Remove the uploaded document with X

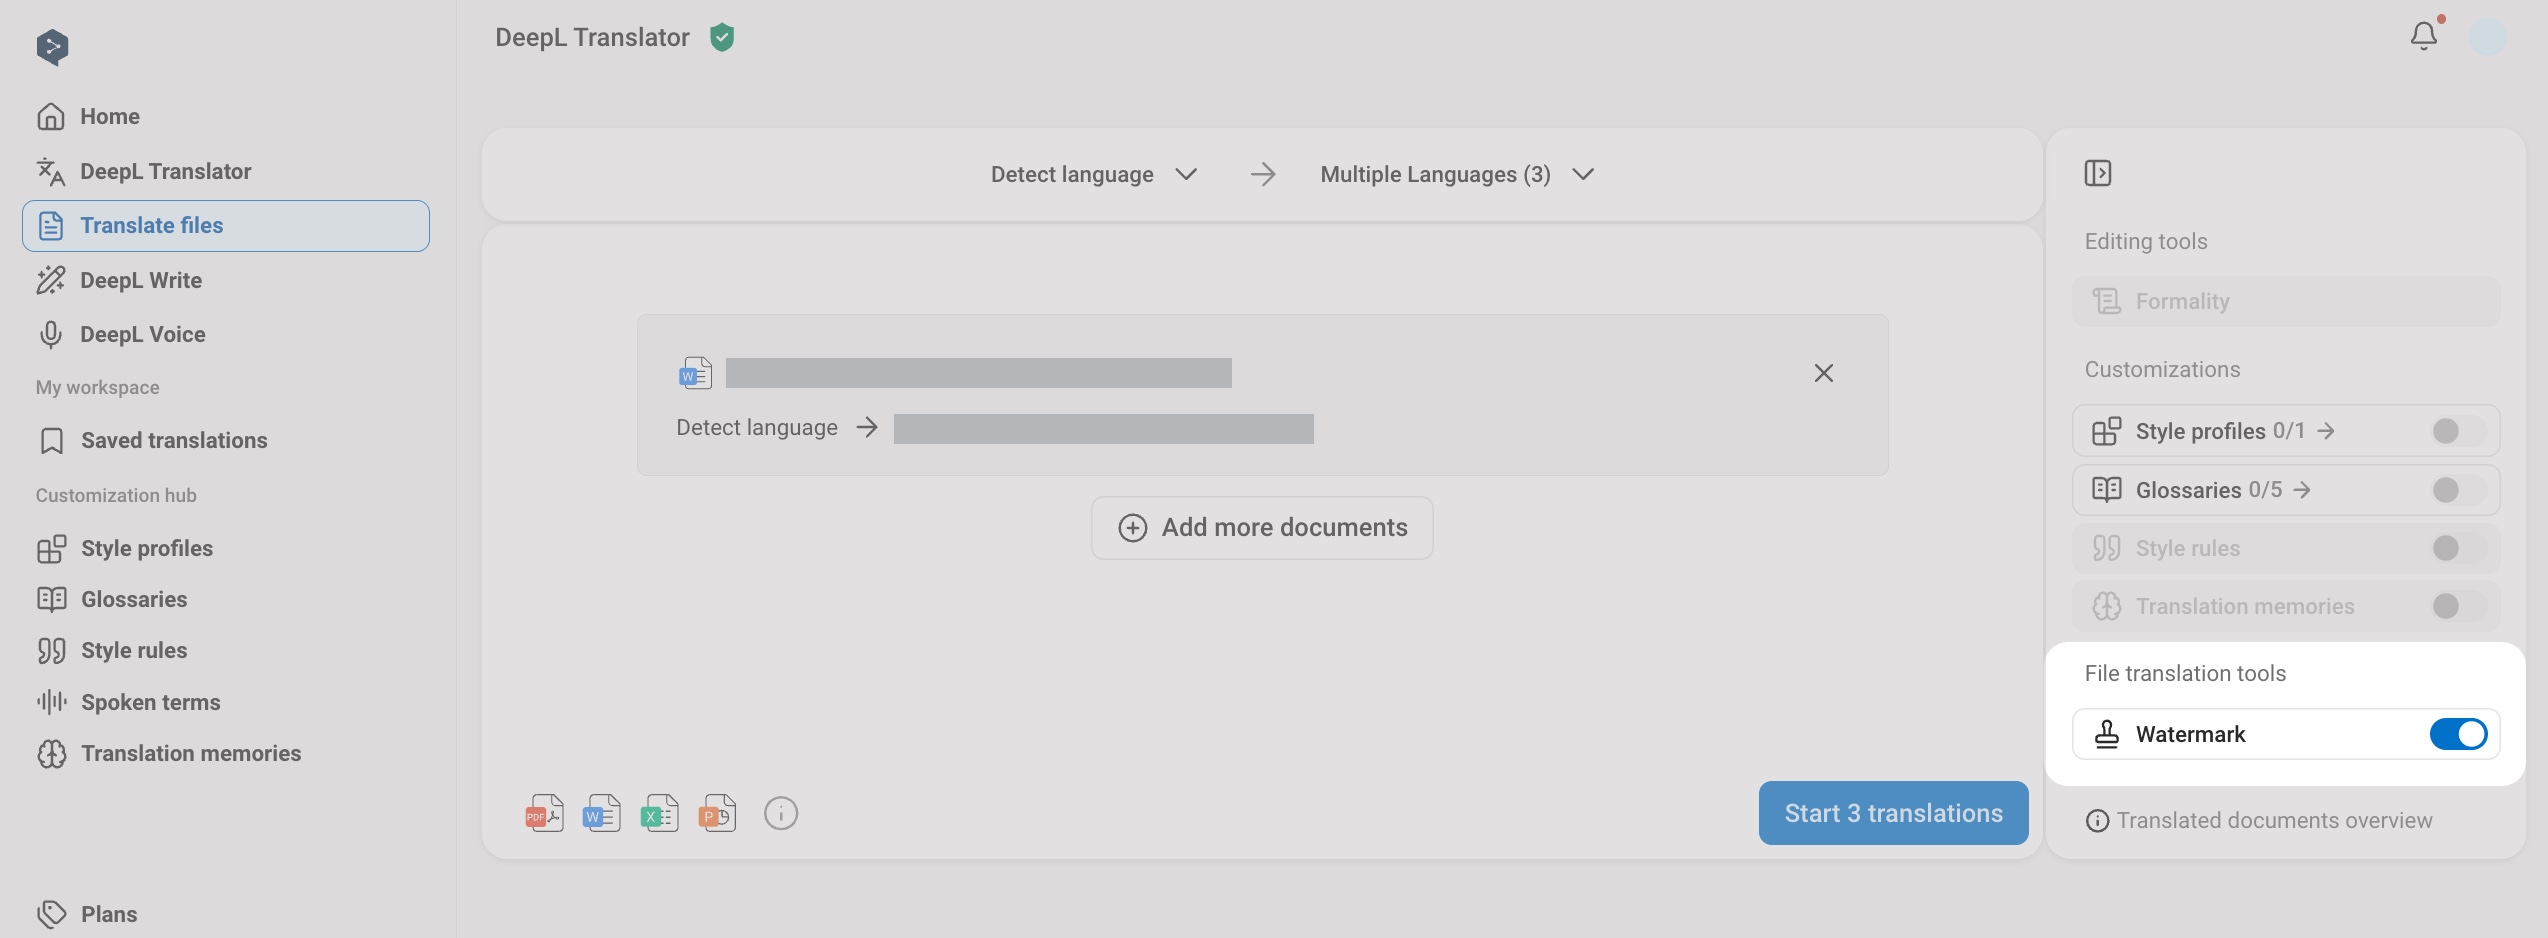[x=1824, y=373]
